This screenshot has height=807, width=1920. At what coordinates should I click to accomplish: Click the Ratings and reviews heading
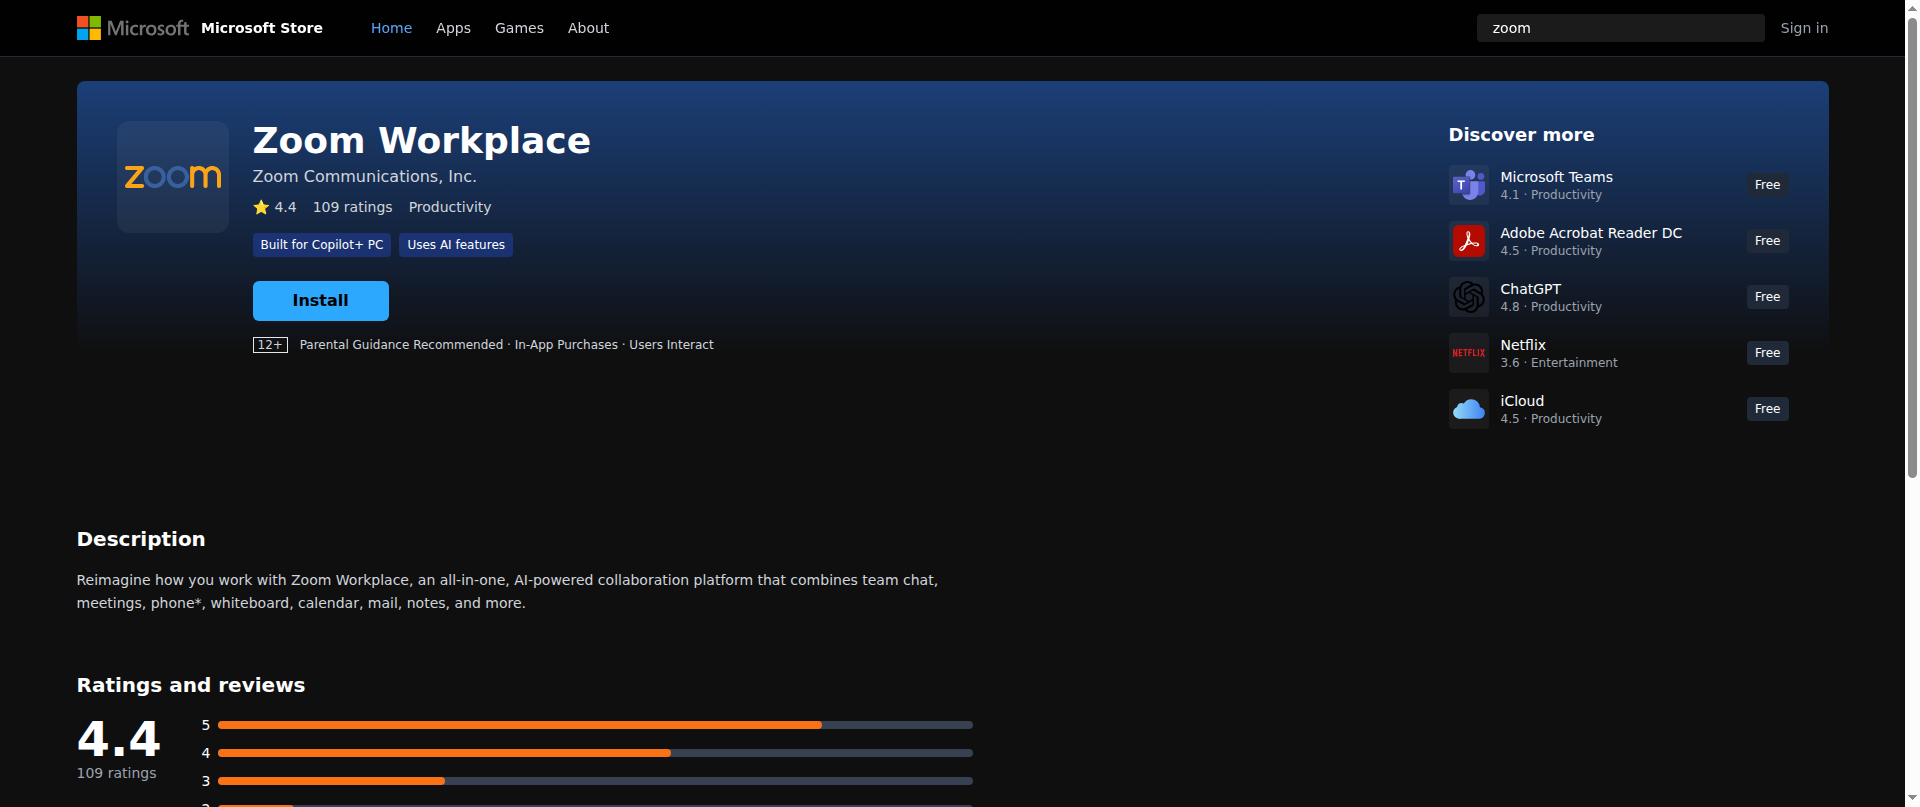pos(191,685)
